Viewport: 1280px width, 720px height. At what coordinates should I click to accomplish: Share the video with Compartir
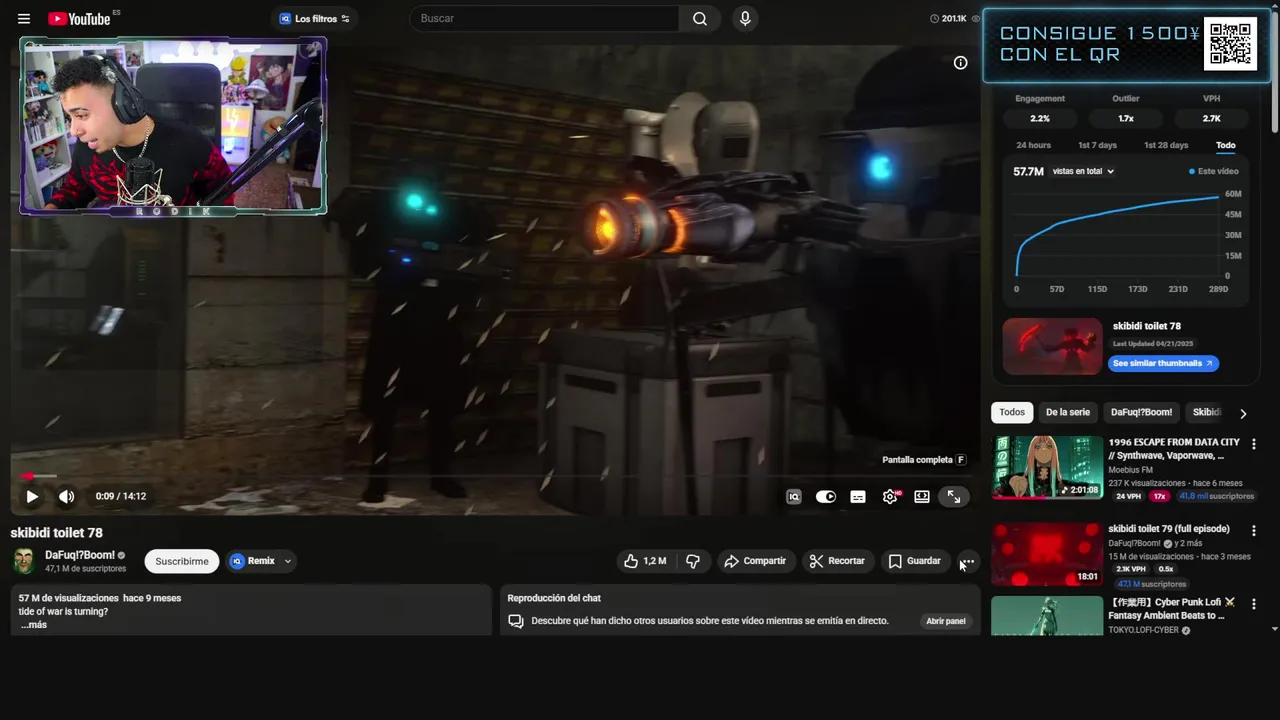755,561
